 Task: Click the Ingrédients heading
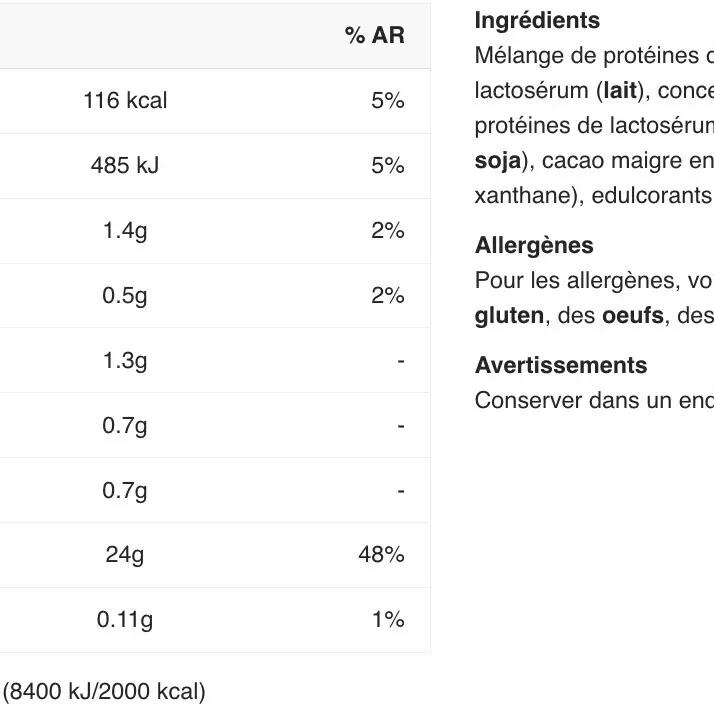point(537,21)
